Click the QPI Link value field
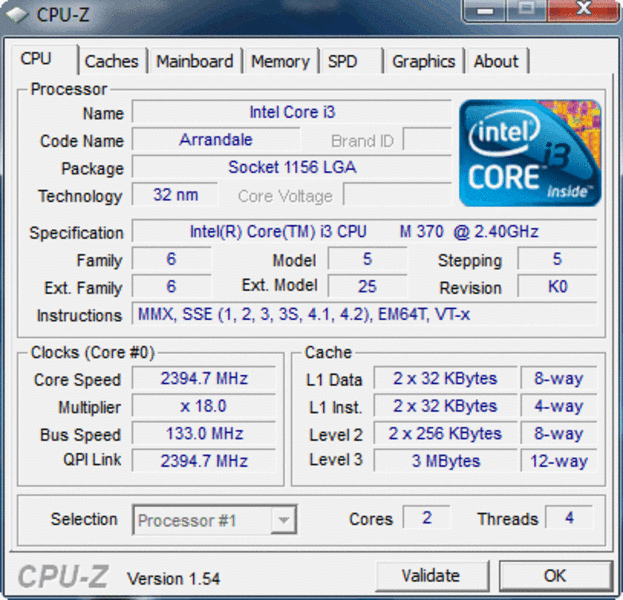Screen dimensions: 623x600 204,461
